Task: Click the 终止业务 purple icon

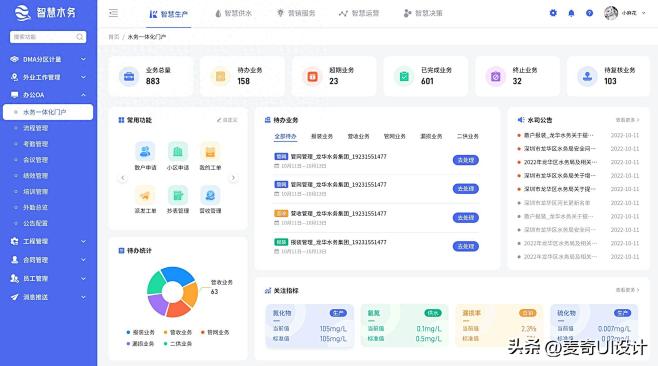Action: tap(496, 76)
